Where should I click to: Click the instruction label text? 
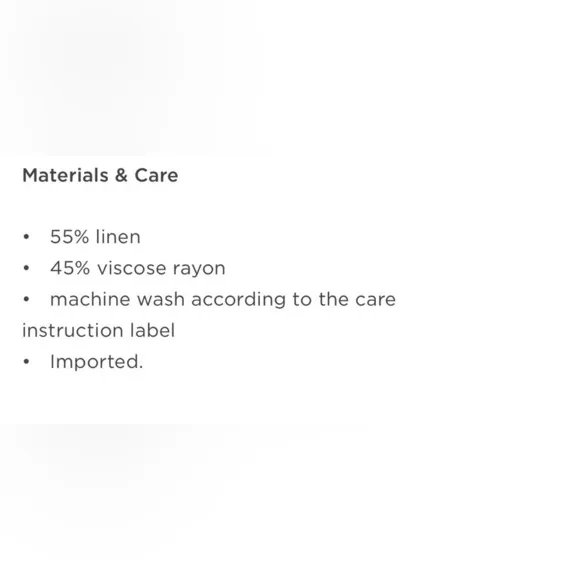pos(98,330)
